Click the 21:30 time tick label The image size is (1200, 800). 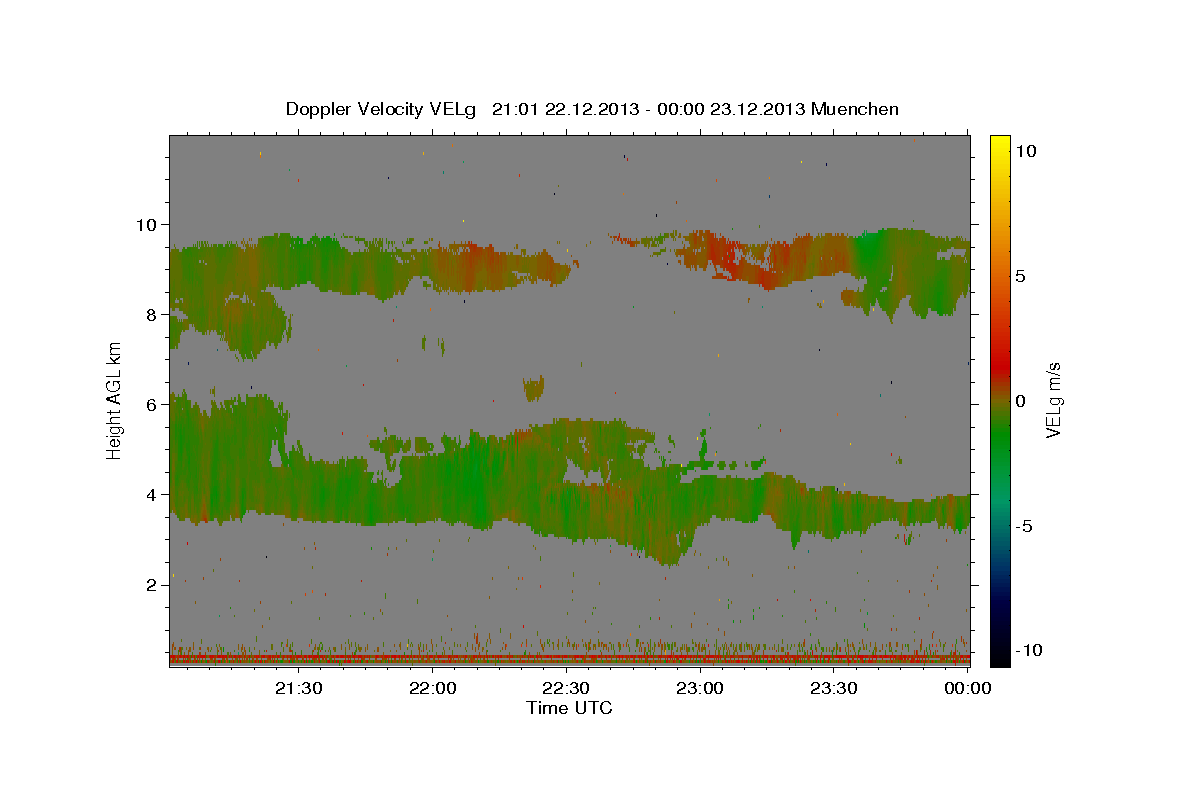299,688
